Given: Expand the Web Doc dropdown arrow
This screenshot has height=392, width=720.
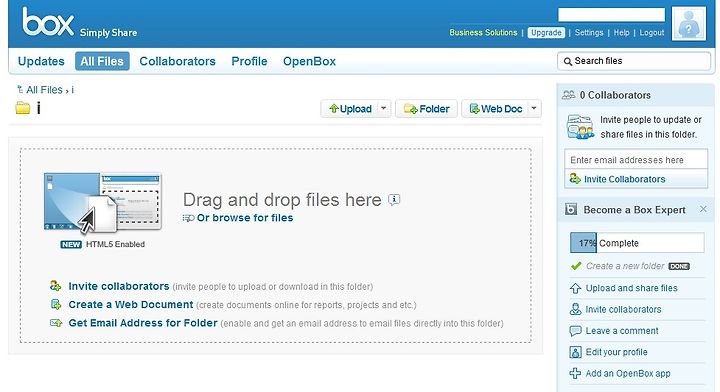Looking at the screenshot, I should tap(534, 109).
